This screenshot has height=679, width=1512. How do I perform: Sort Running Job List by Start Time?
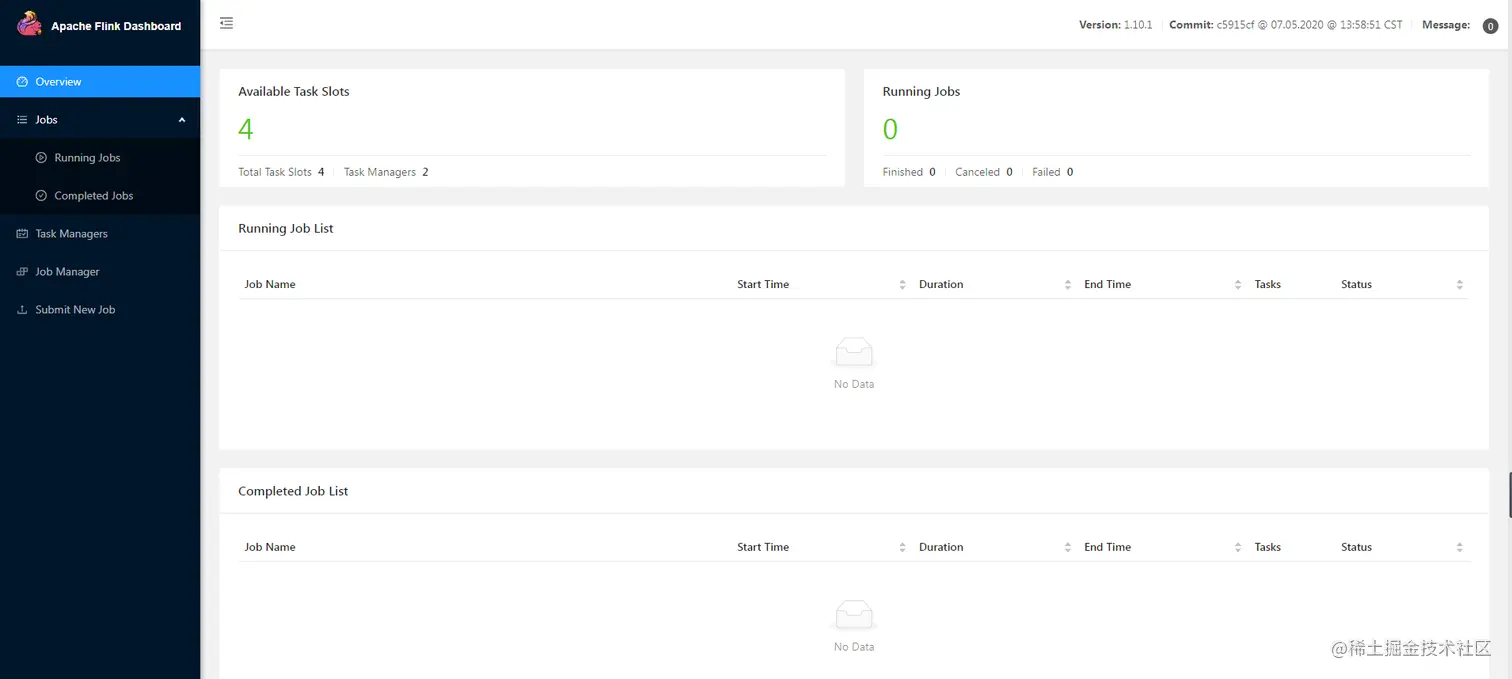click(x=902, y=285)
